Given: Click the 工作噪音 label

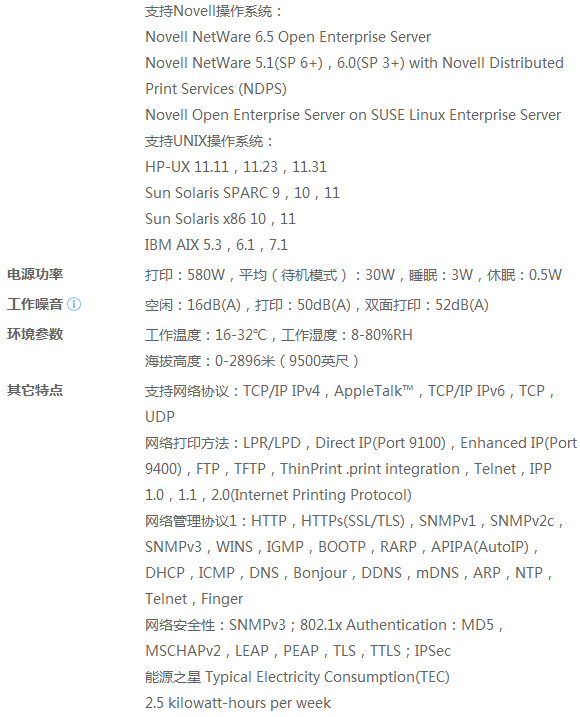Looking at the screenshot, I should click(x=35, y=304).
